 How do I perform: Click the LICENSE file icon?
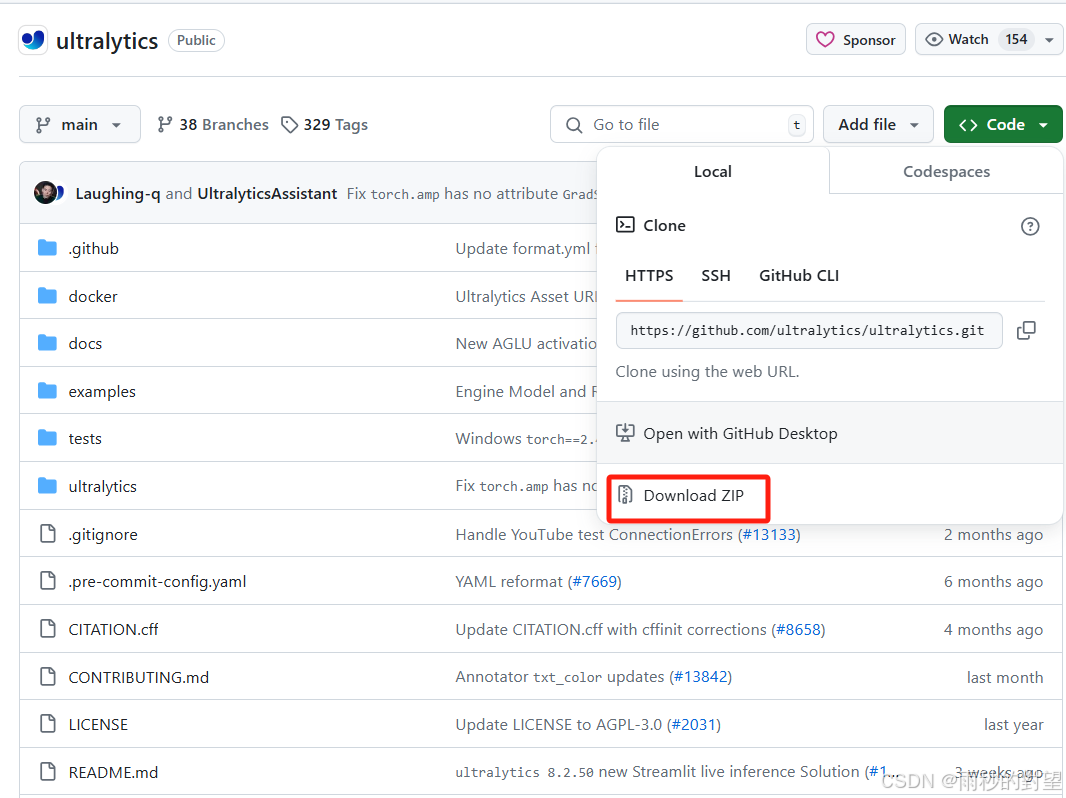48,724
